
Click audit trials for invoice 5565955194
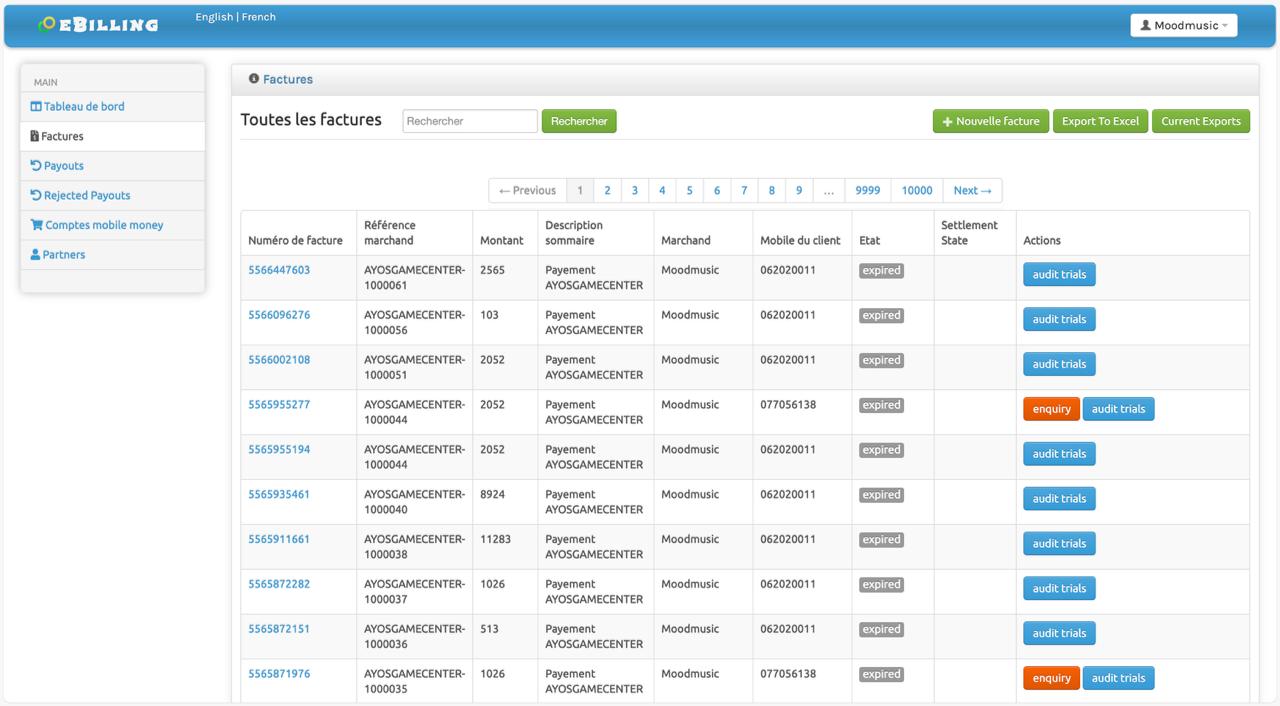(x=1059, y=454)
